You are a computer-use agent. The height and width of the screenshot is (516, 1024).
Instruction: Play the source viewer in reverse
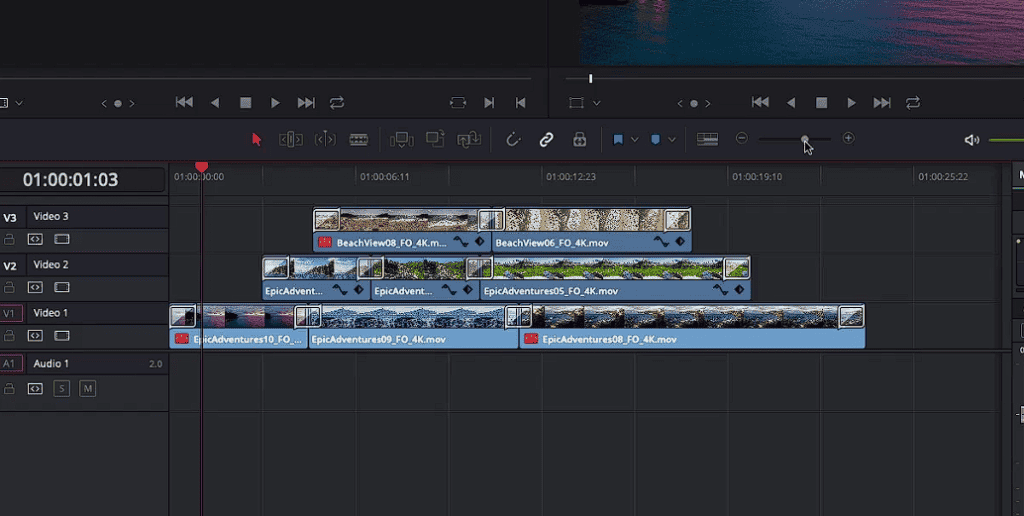pos(215,103)
